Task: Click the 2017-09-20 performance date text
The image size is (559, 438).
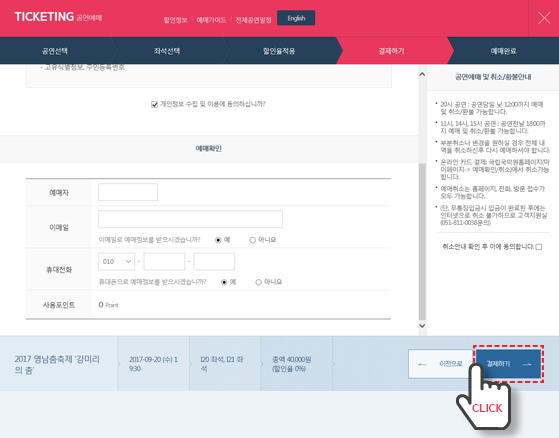Action: pos(153,364)
